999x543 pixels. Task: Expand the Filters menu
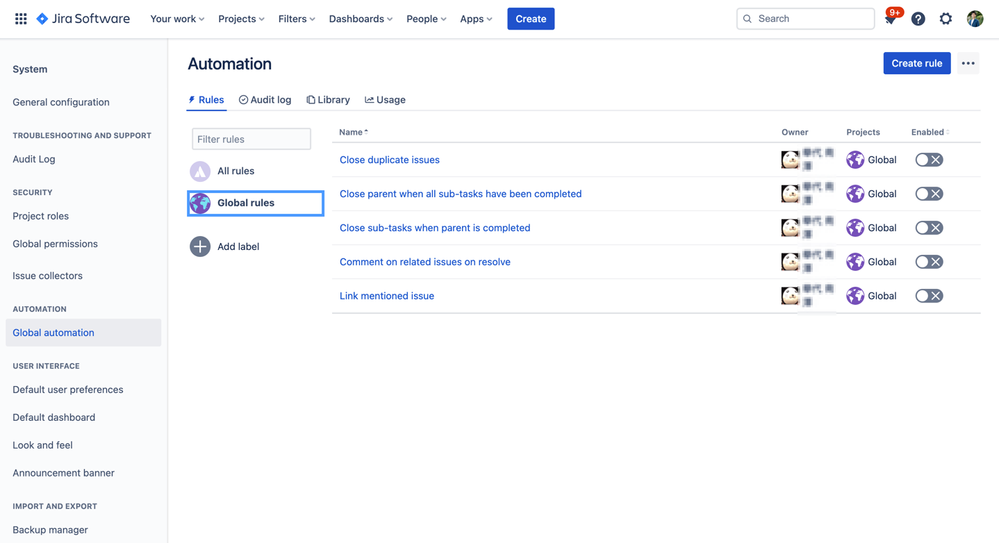point(296,18)
